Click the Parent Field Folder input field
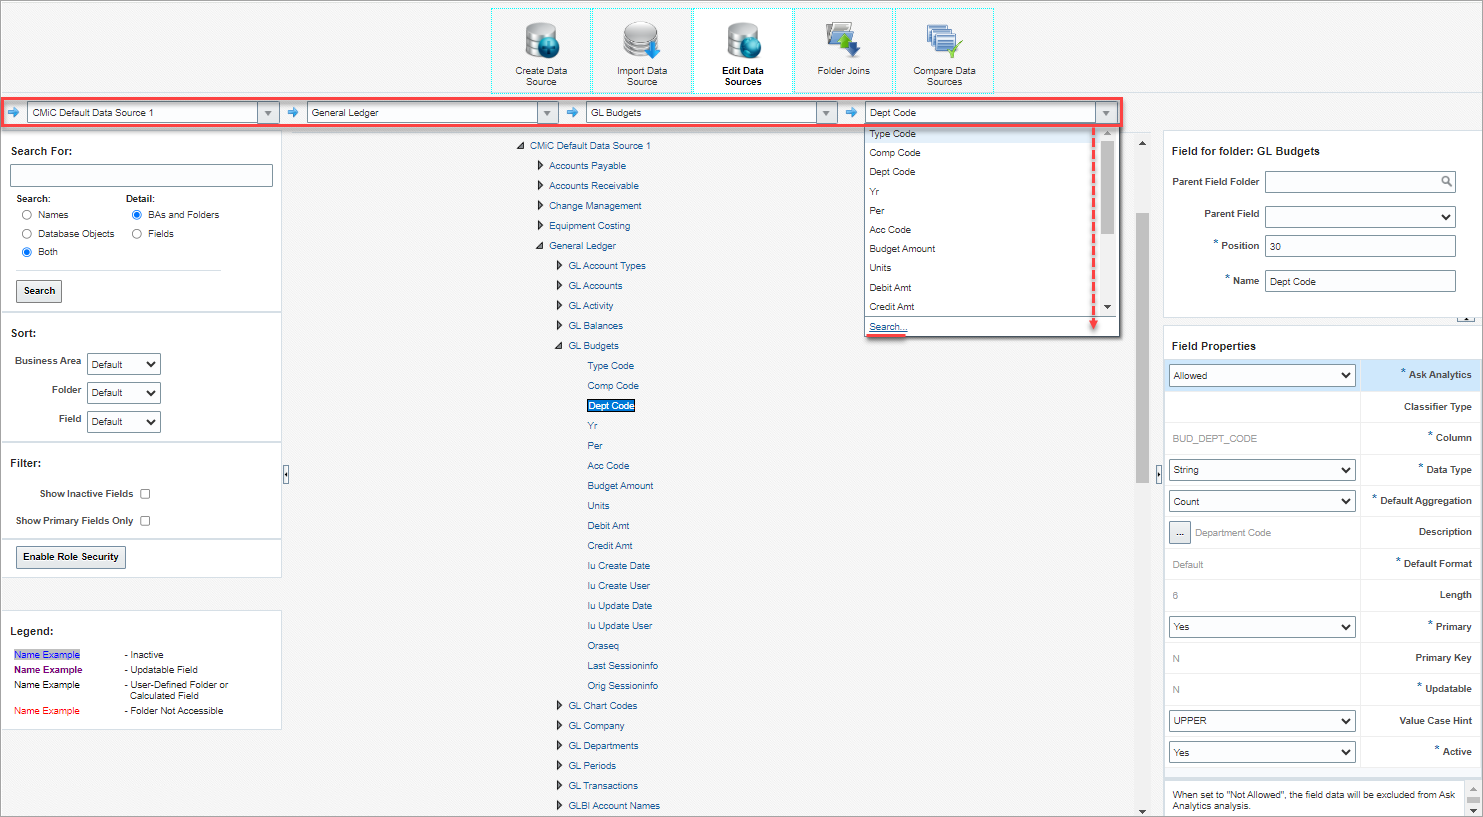 click(1352, 182)
